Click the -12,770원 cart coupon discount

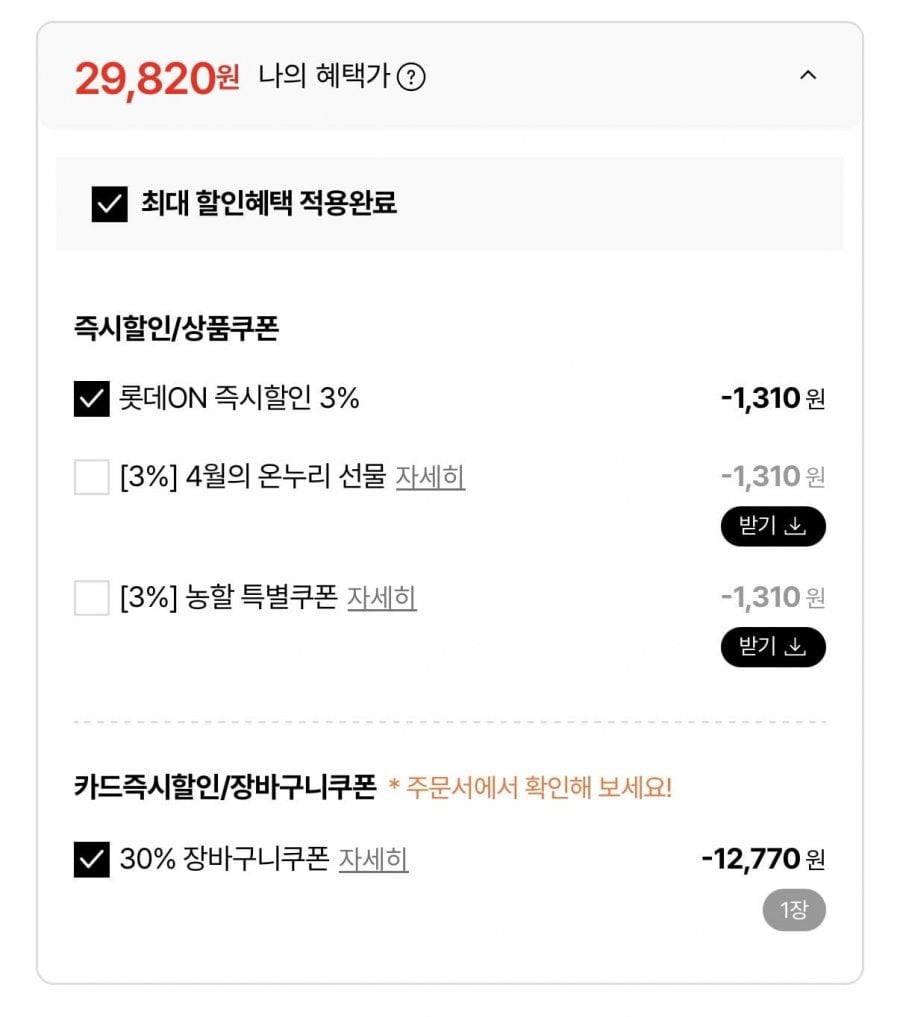tap(763, 859)
